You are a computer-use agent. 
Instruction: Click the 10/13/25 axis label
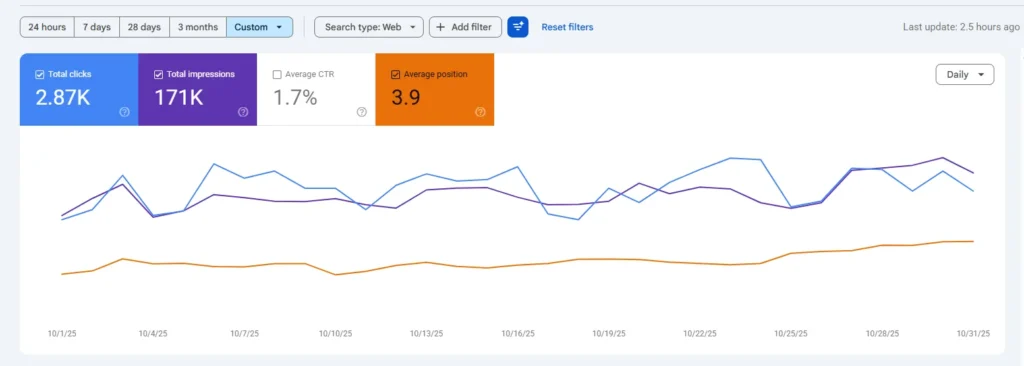click(426, 333)
